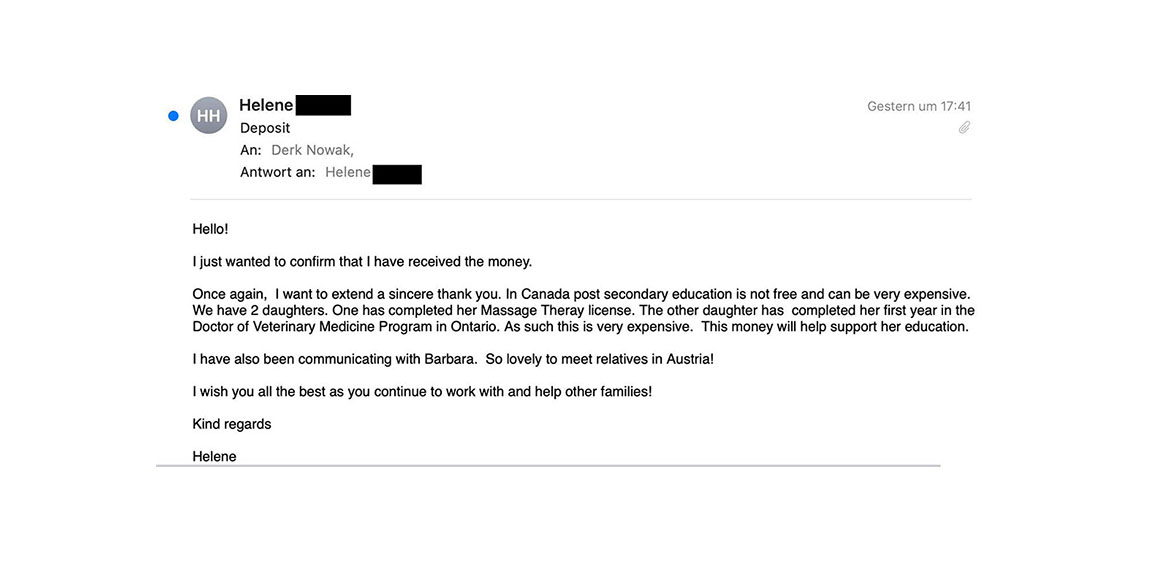The width and height of the screenshot is (1163, 562).
Task: Click the Antwort an: field label
Action: pos(278,172)
